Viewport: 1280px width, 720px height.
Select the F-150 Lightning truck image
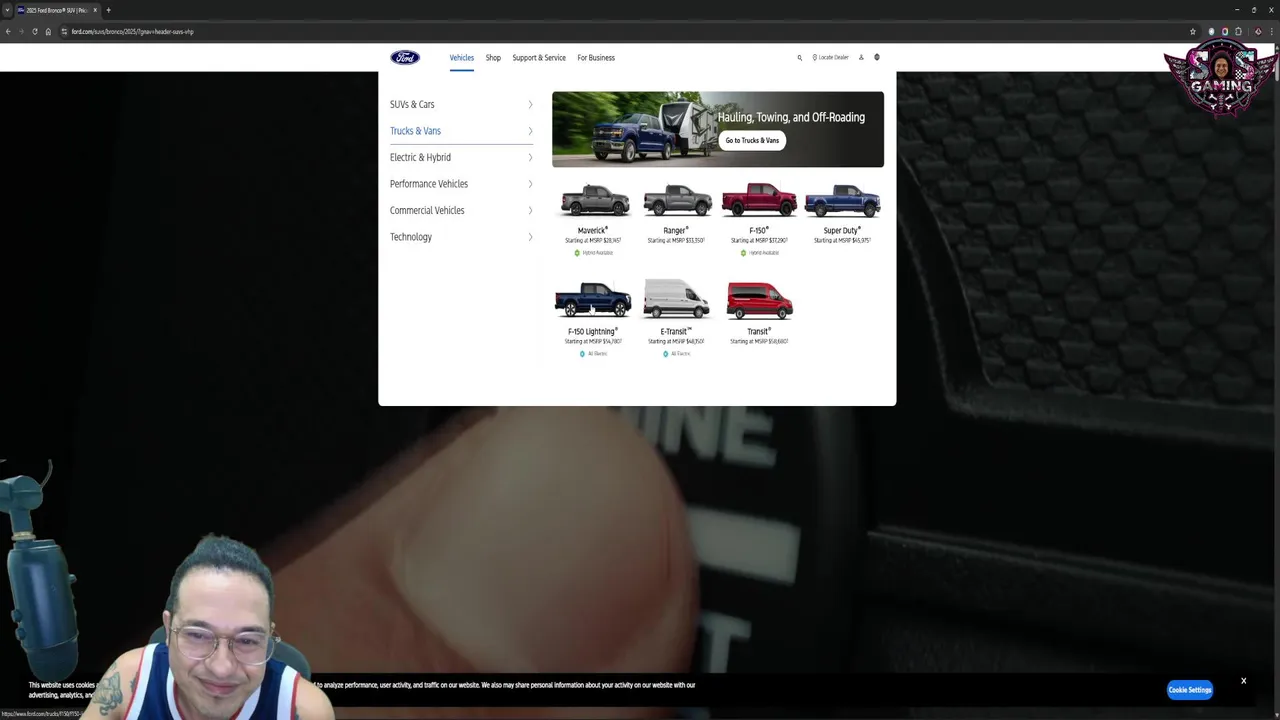[x=593, y=299]
